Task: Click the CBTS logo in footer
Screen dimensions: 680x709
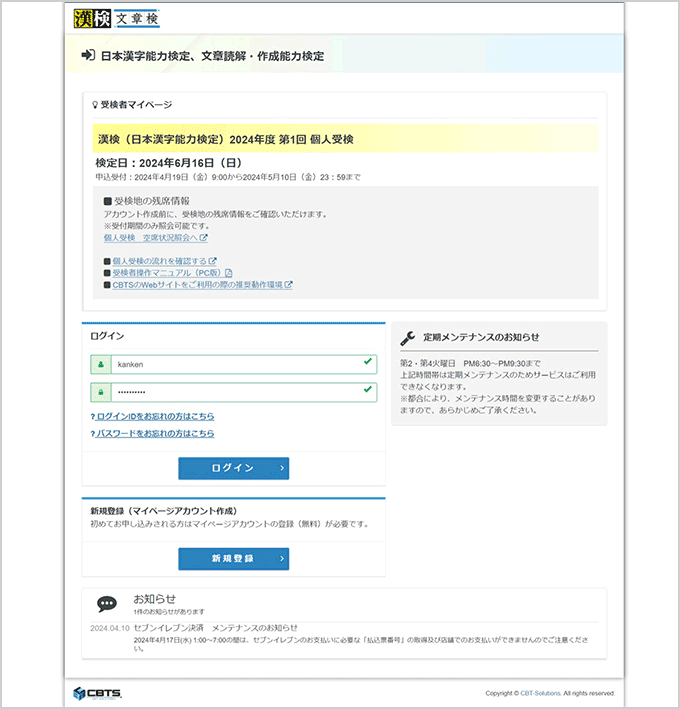Action: pos(97,693)
